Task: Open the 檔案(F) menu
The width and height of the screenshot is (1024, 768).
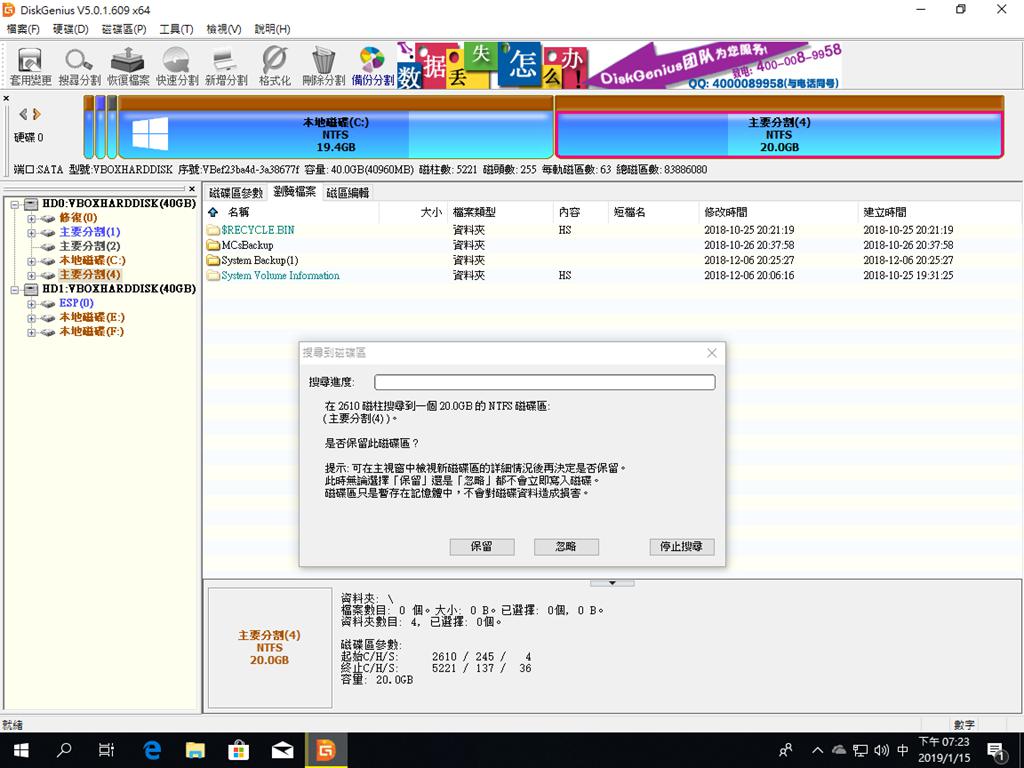Action: tap(23, 29)
